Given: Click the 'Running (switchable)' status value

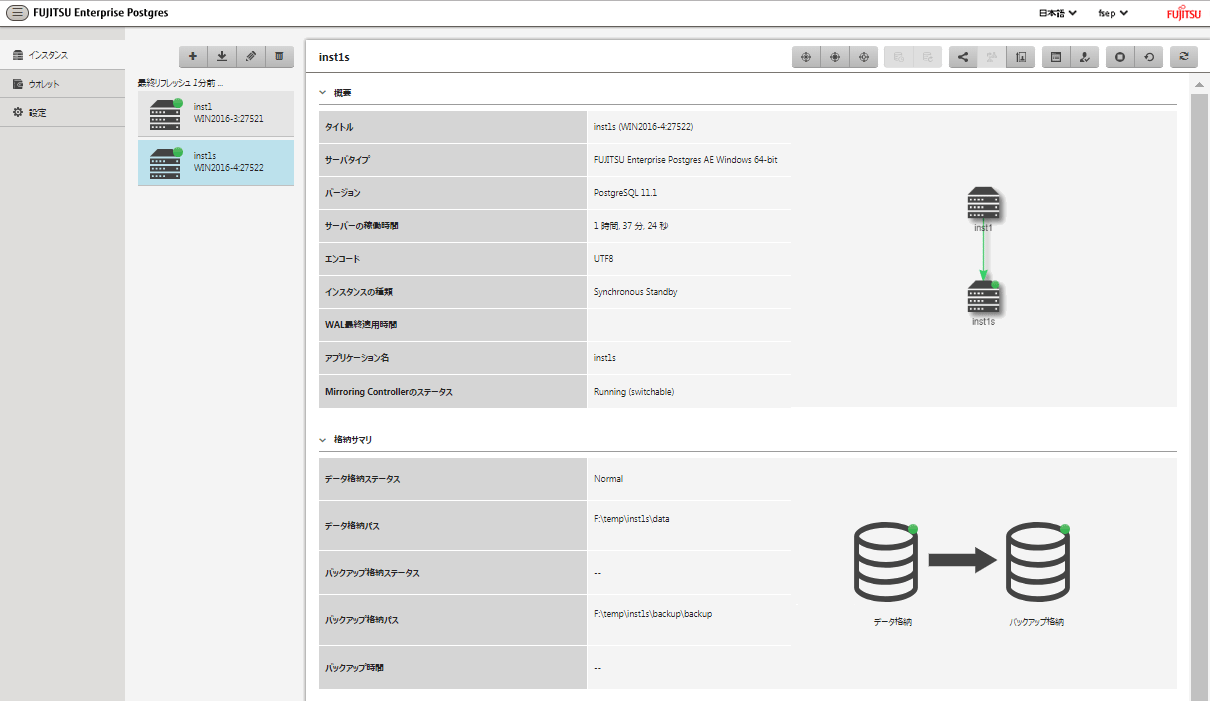Looking at the screenshot, I should 634,392.
